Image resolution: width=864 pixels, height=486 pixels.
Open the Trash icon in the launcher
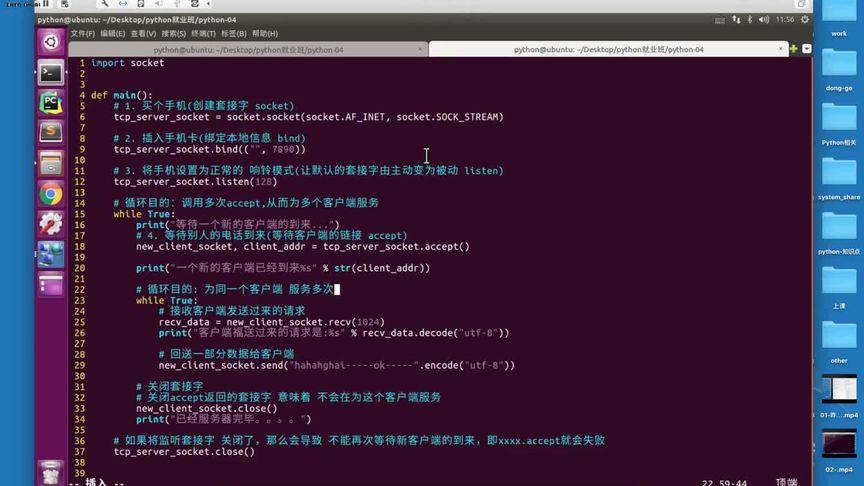point(51,472)
